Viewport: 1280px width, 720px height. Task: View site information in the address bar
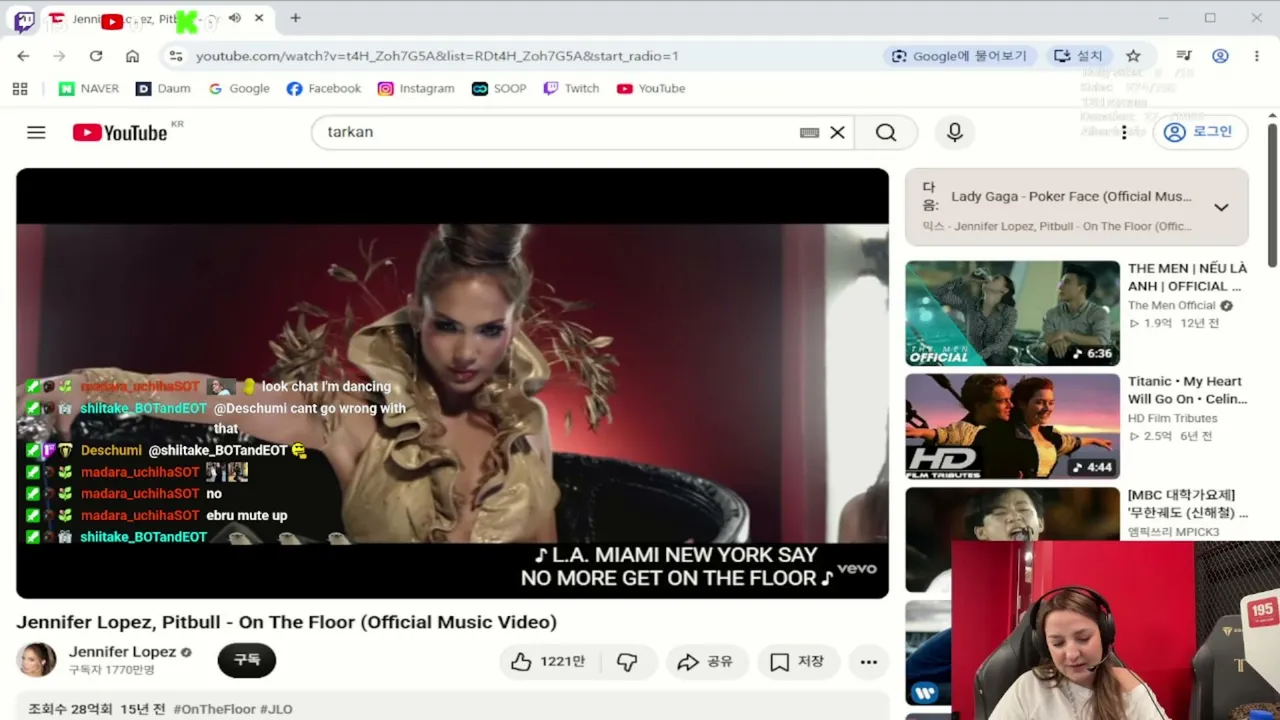pos(176,56)
